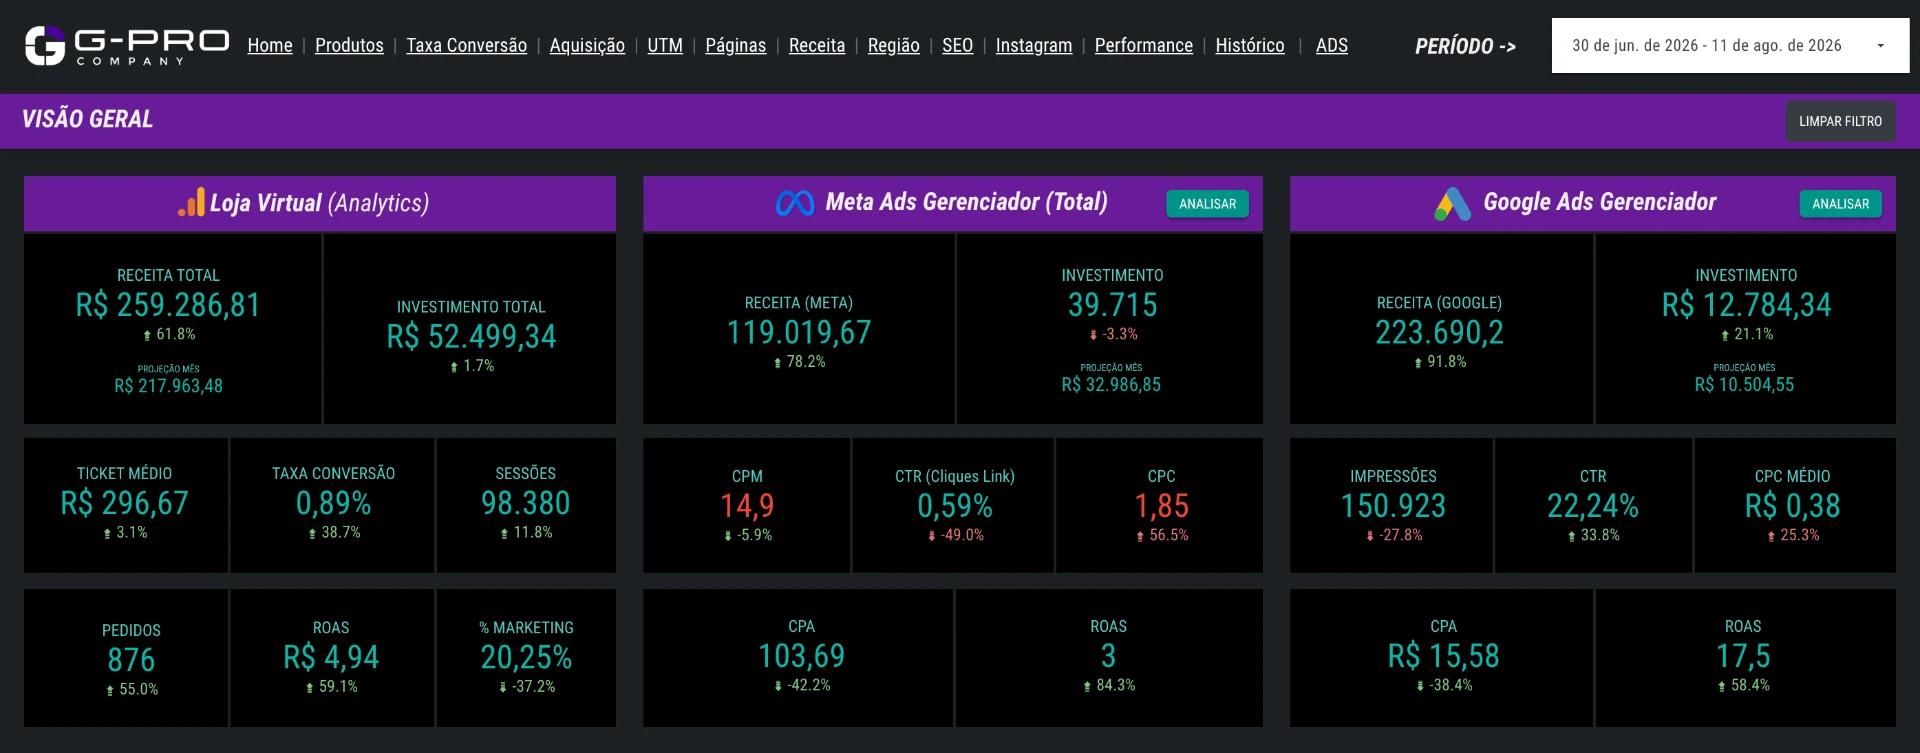
Task: Select Google projeção mês R$ 10.504,55
Action: (x=1744, y=385)
